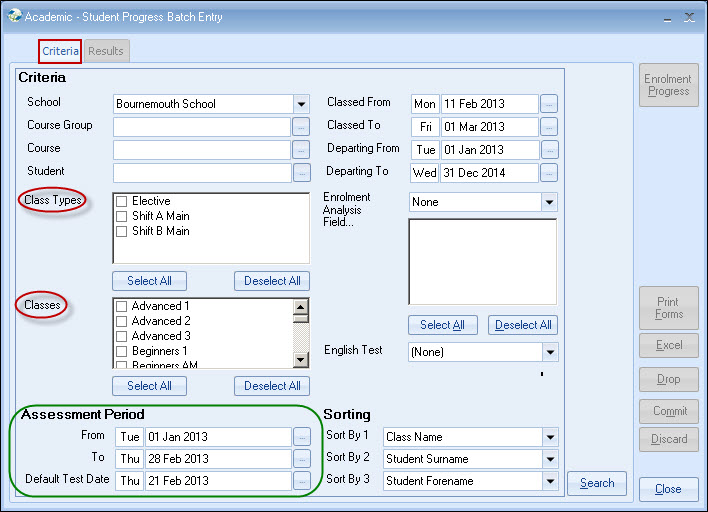Click the Search button
This screenshot has width=708, height=512.
(597, 483)
